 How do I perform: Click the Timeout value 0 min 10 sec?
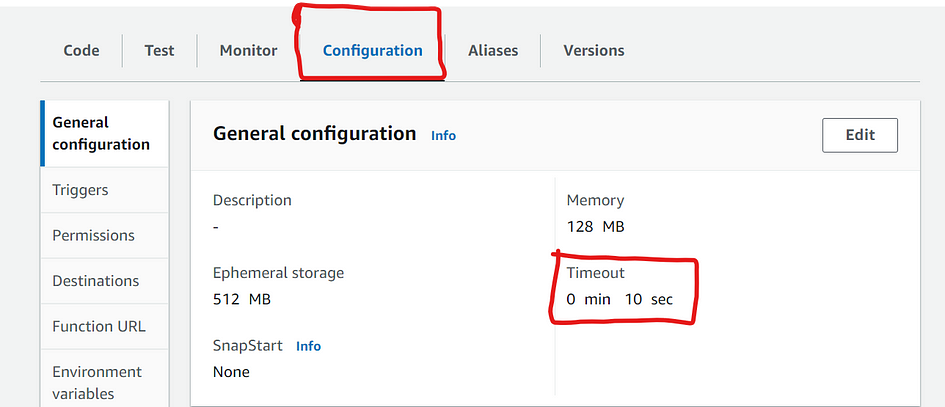click(x=620, y=299)
